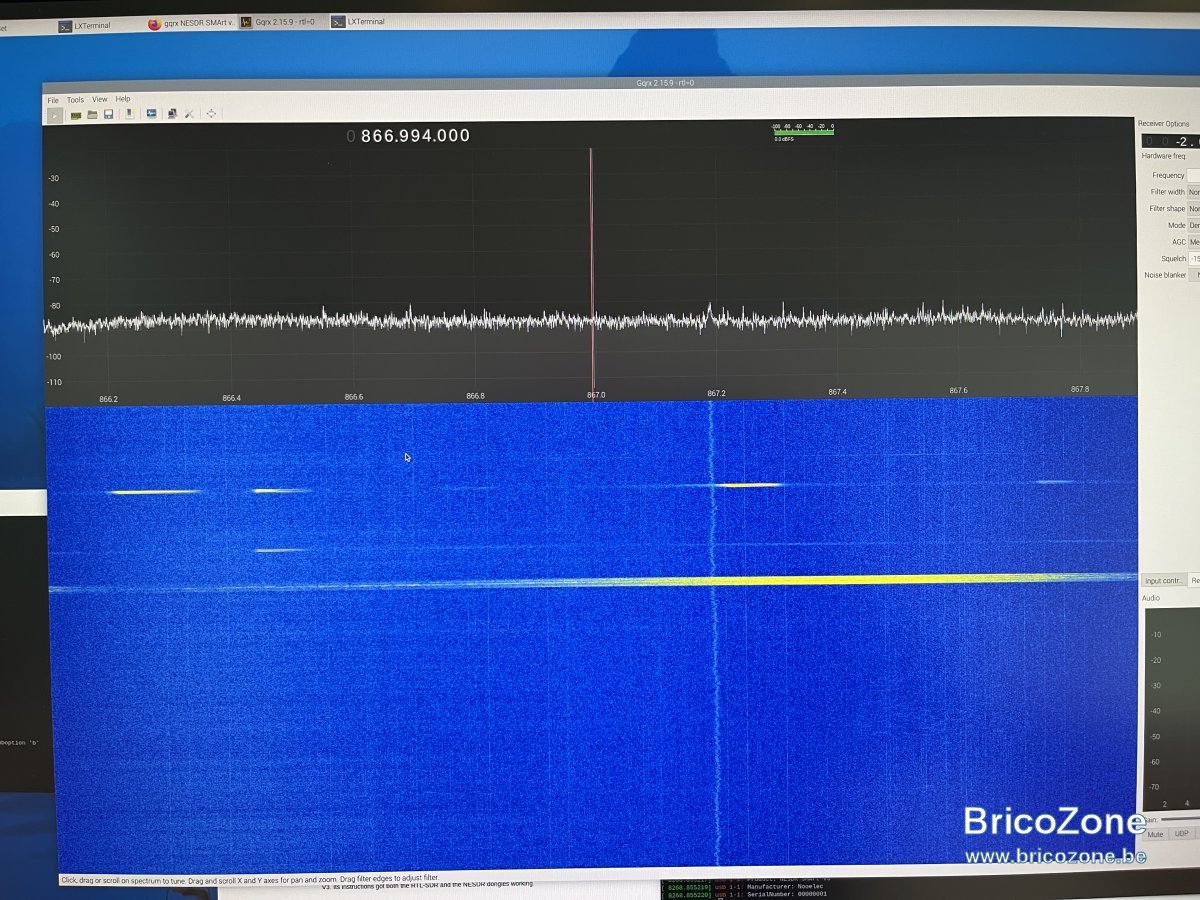Click the fullscreen crosshair toolbar icon
The image size is (1200, 900).
tap(211, 114)
